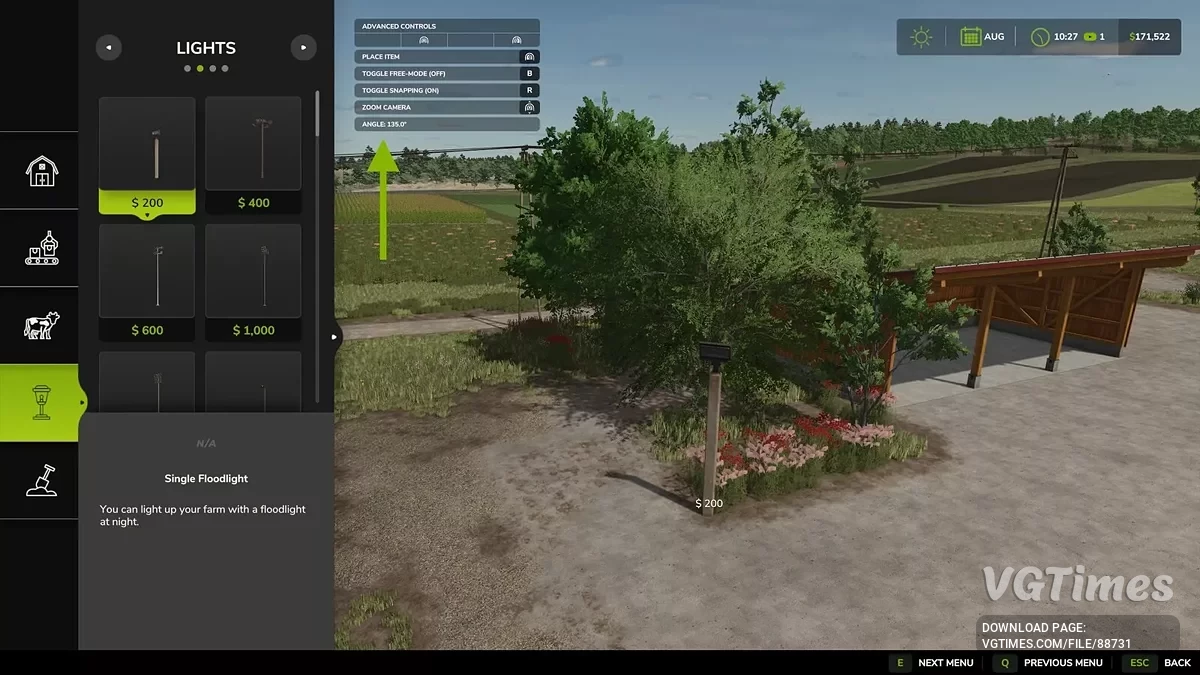Screen dimensions: 1200x675
Task: Open the shovel landscaping category icon
Action: pyautogui.click(x=39, y=479)
